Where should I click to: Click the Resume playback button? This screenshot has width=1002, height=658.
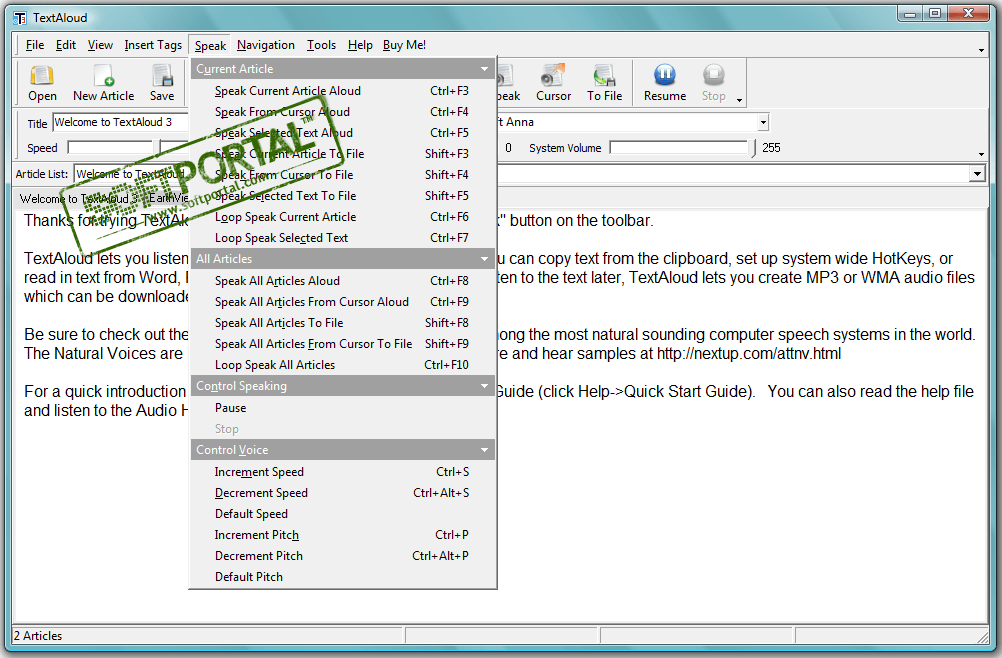665,83
